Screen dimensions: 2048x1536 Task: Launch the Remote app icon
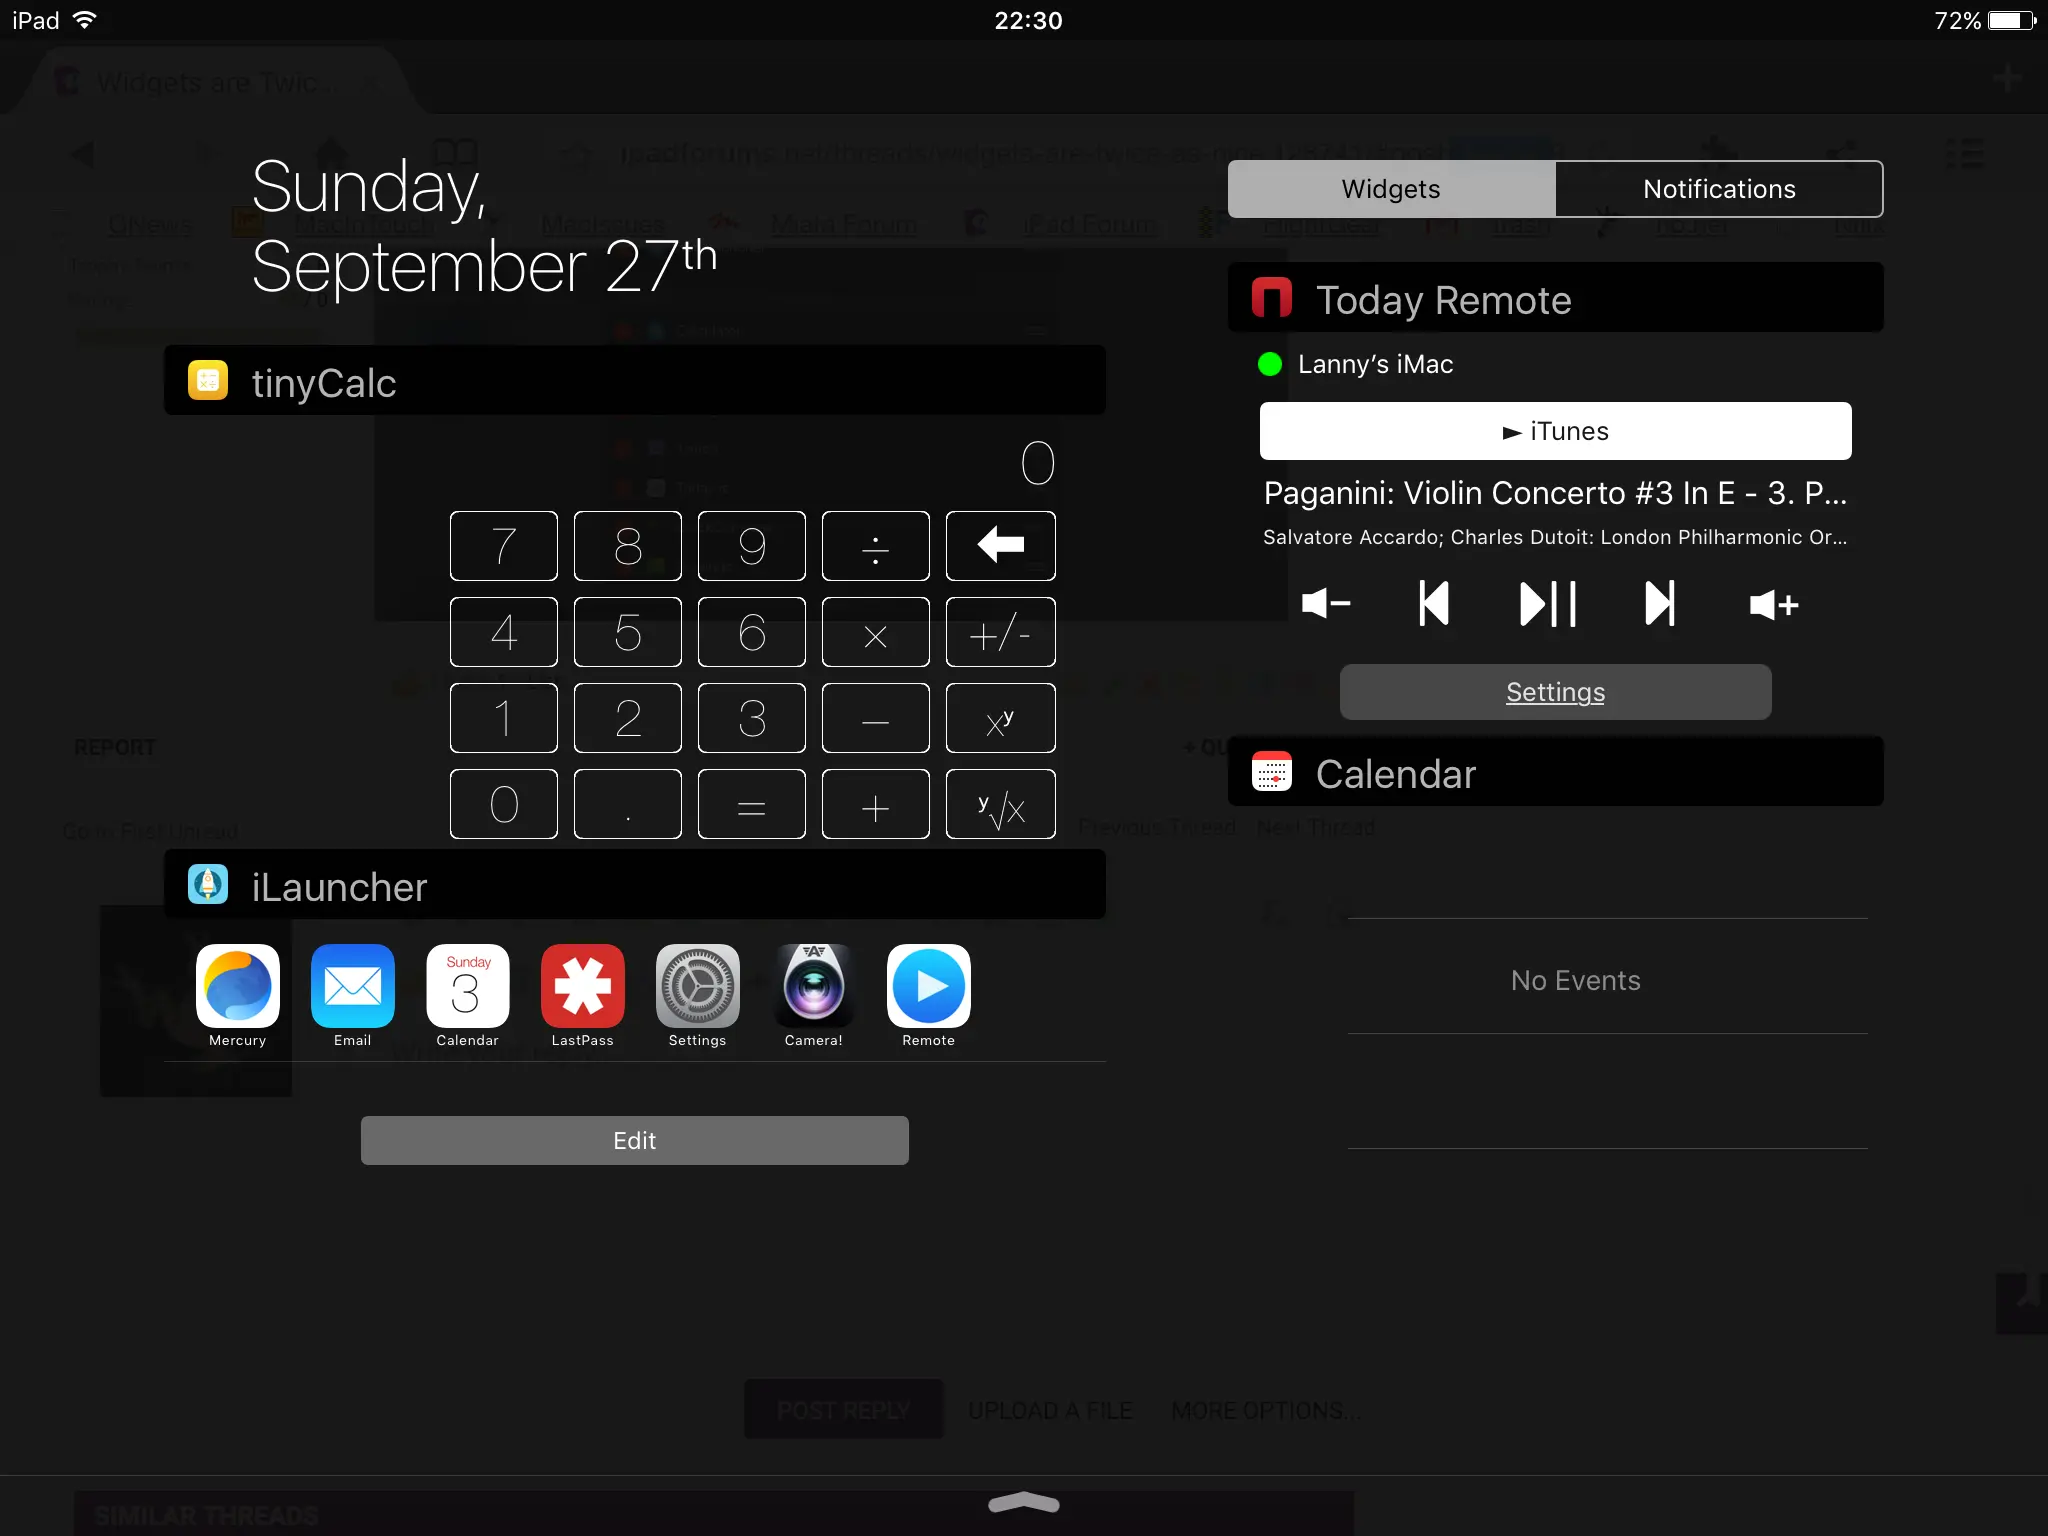pyautogui.click(x=928, y=987)
